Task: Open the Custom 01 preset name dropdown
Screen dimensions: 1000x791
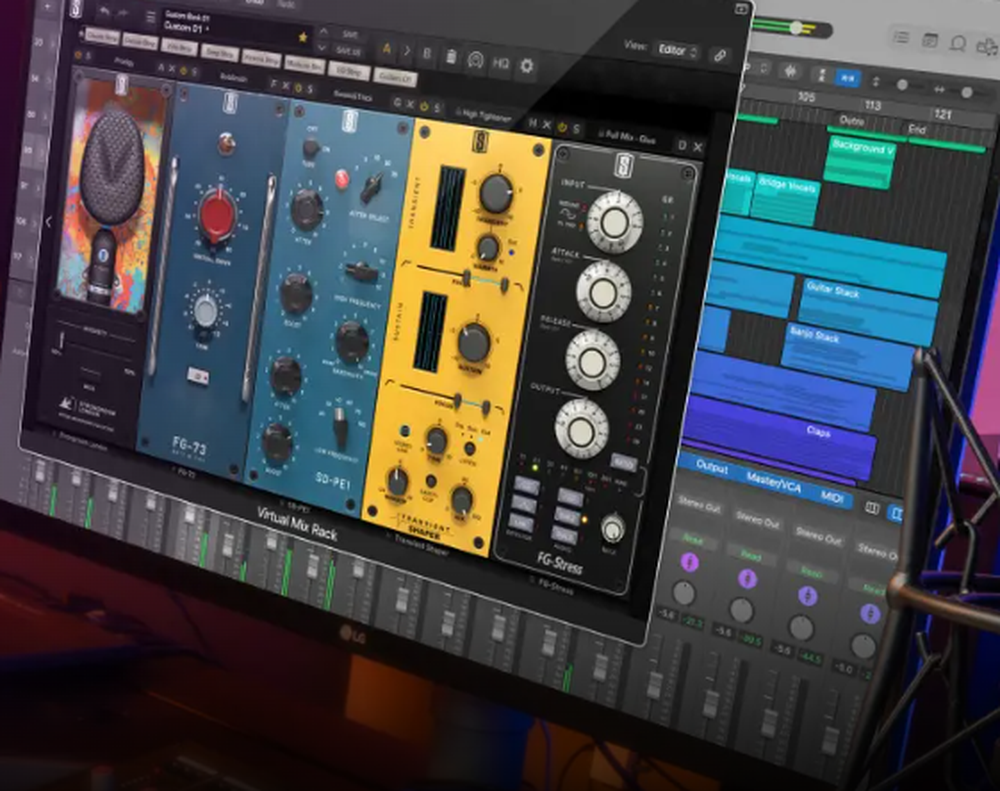Action: click(187, 27)
